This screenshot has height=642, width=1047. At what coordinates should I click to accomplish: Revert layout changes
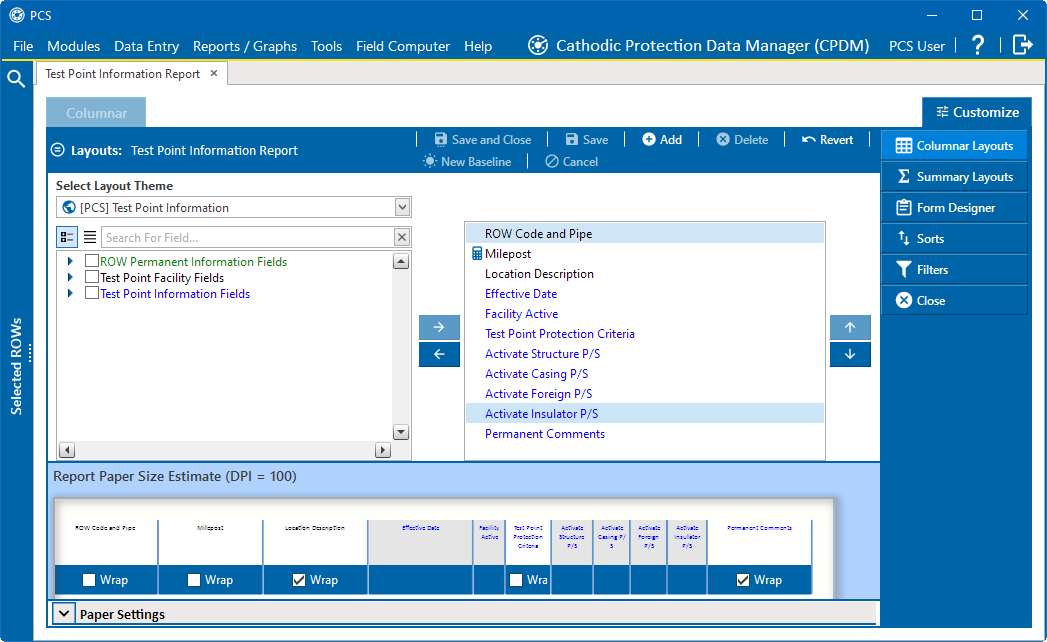[x=827, y=140]
